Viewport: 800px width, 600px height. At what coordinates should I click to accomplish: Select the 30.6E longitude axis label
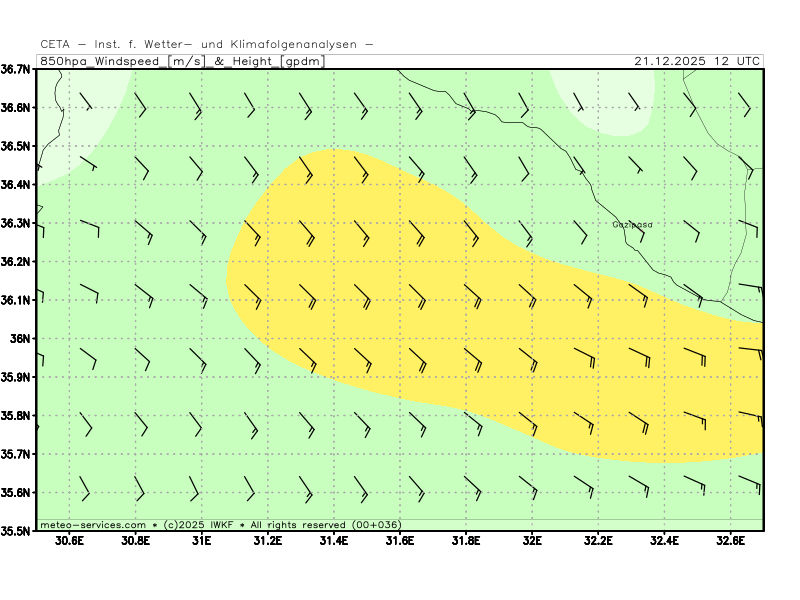pos(69,541)
